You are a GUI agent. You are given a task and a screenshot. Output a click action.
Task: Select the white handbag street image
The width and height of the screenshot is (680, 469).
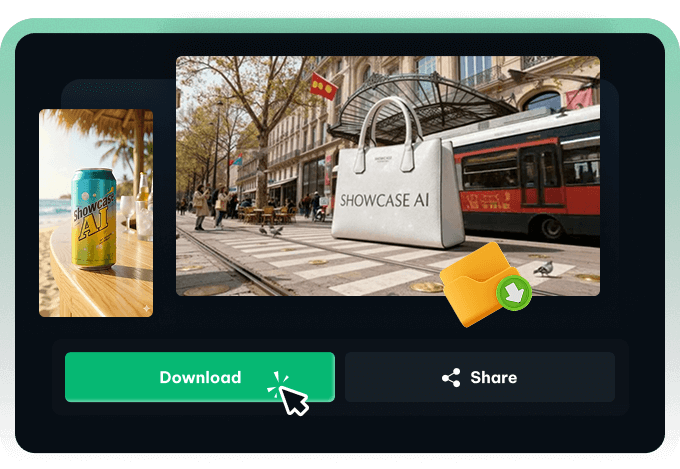387,175
